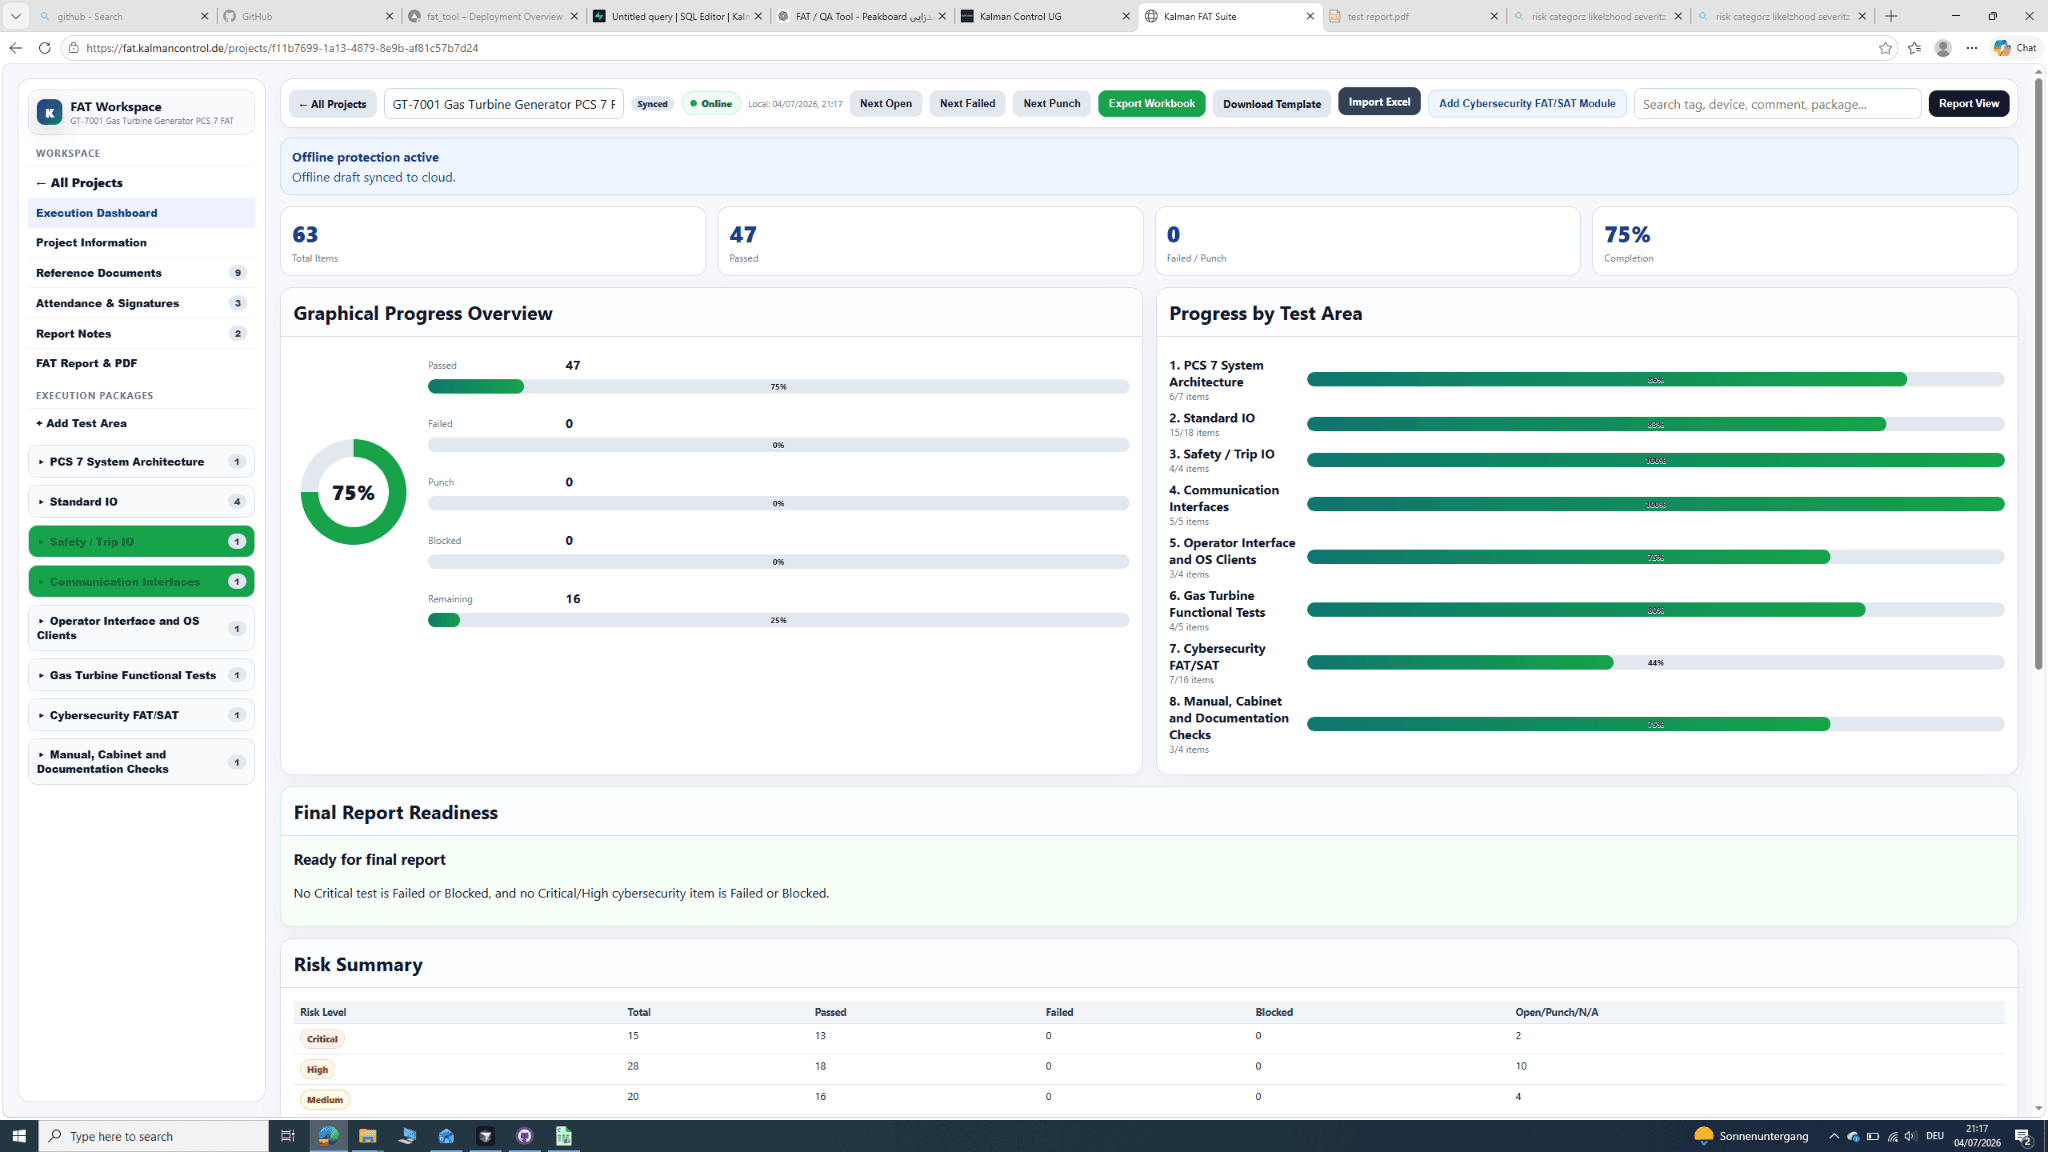Image resolution: width=2048 pixels, height=1152 pixels.
Task: Click the page vertical scrollbar
Action: click(2038, 375)
